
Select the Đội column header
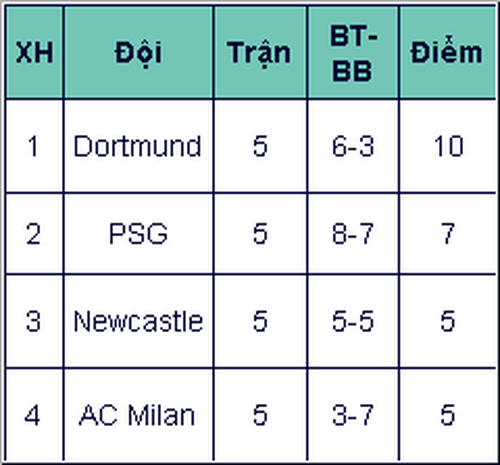point(139,52)
